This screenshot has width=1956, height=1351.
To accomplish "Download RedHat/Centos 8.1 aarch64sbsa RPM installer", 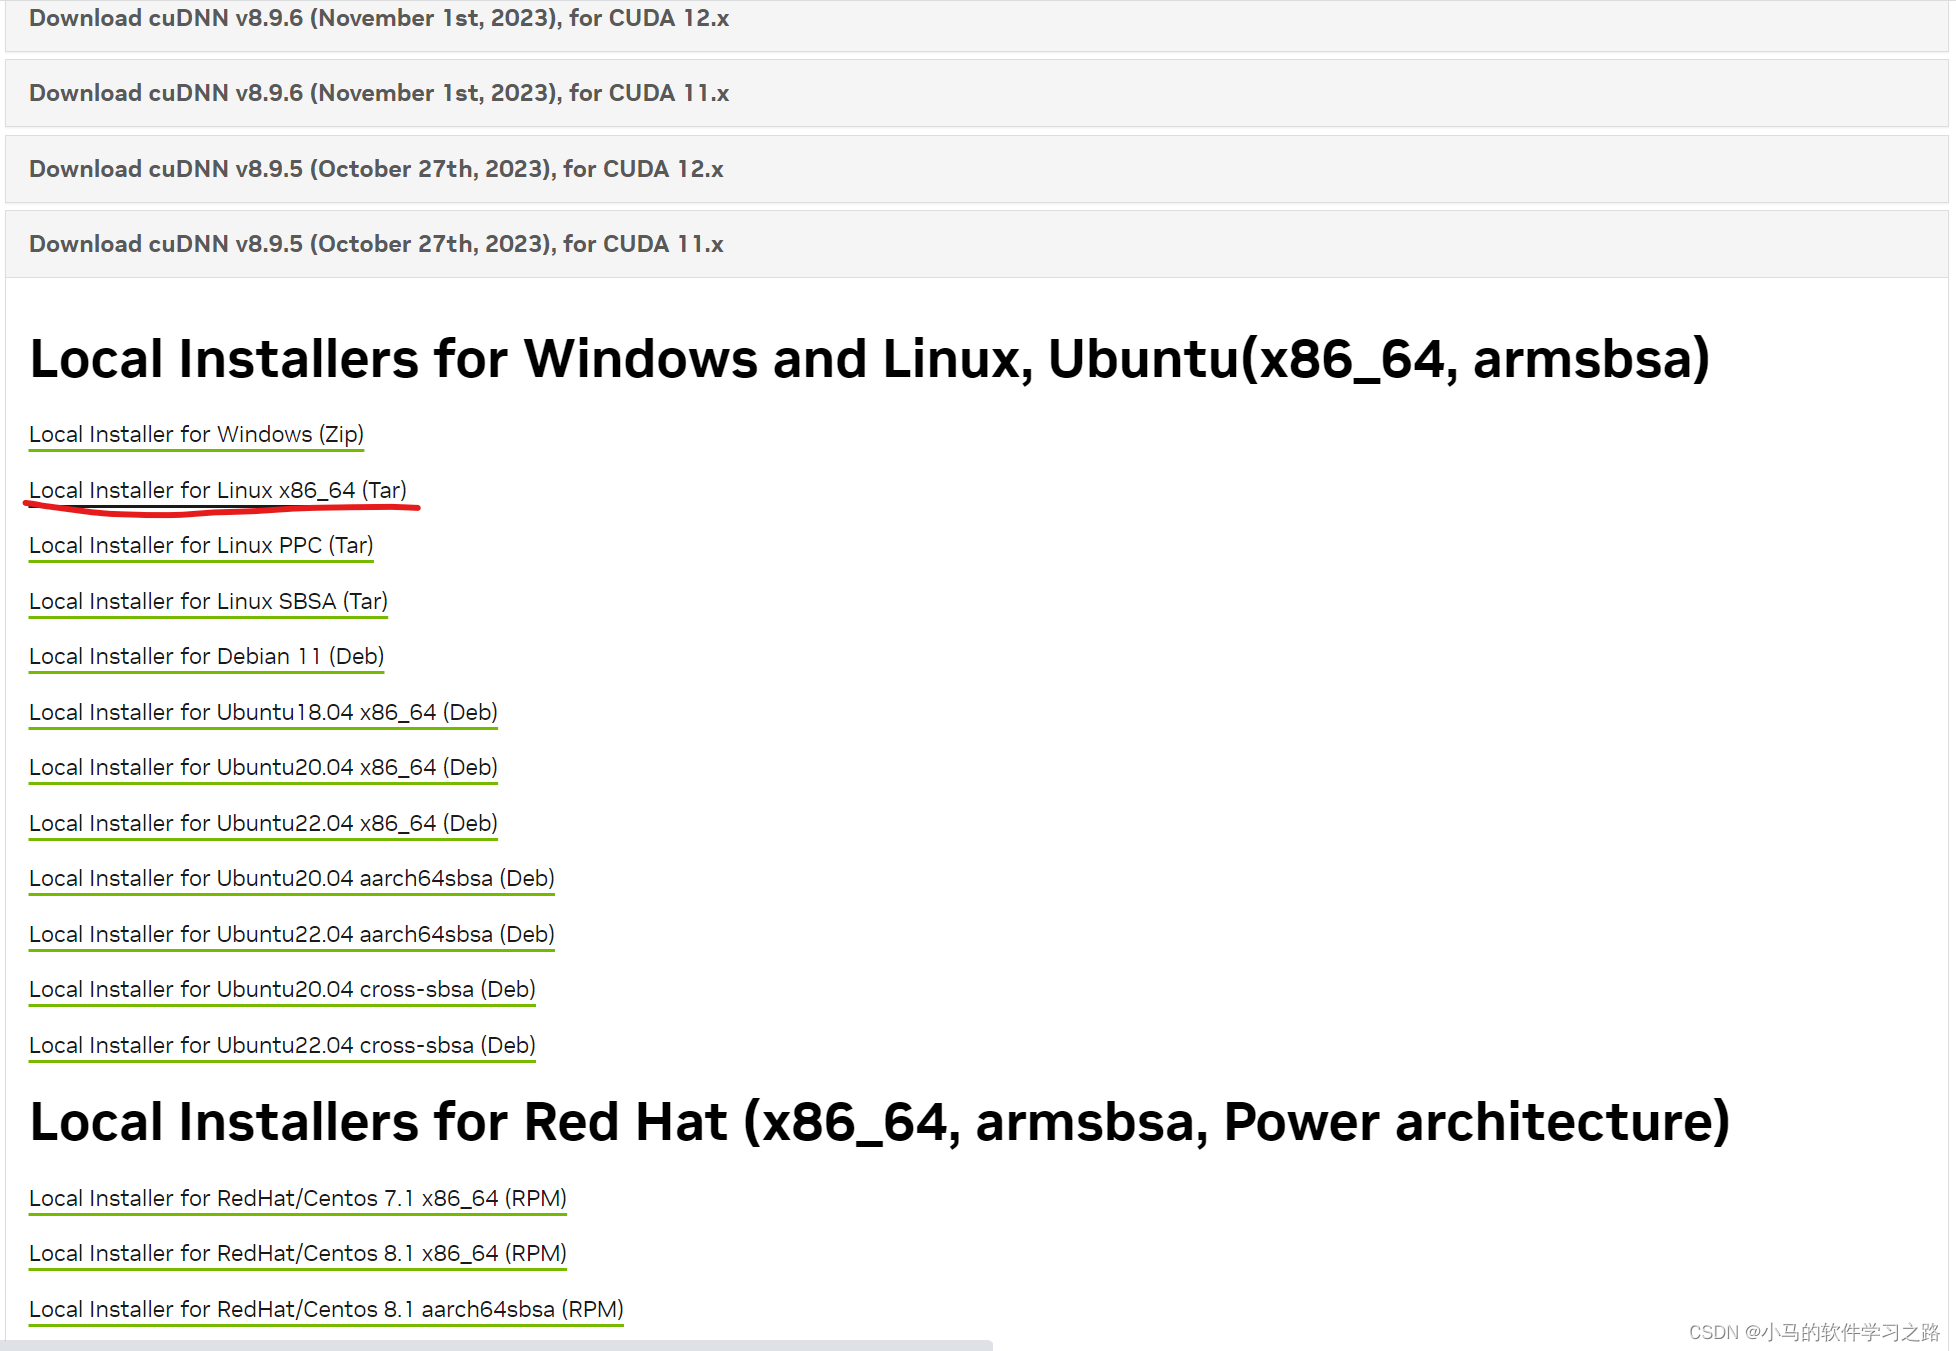I will point(326,1309).
